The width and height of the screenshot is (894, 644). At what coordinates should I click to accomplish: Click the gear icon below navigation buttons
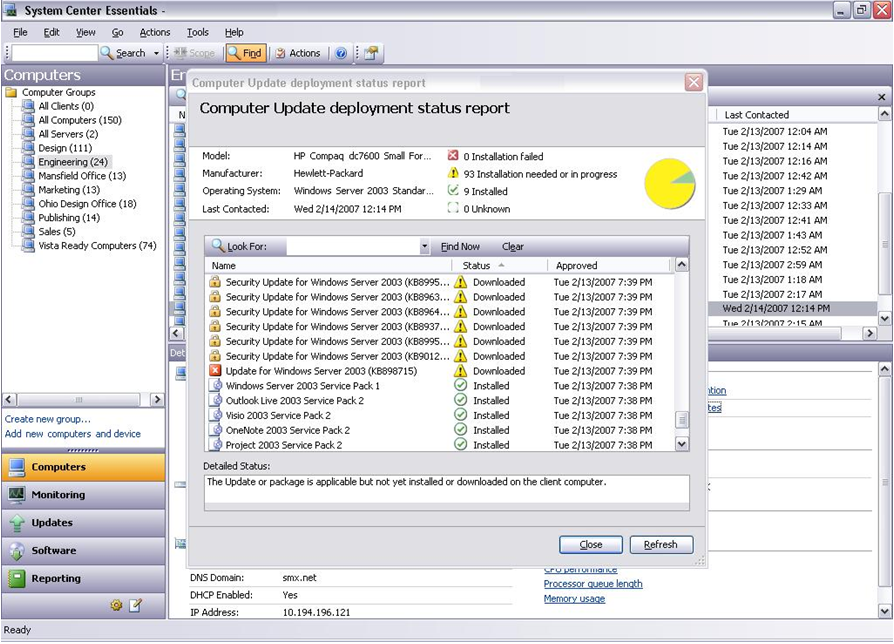(116, 605)
